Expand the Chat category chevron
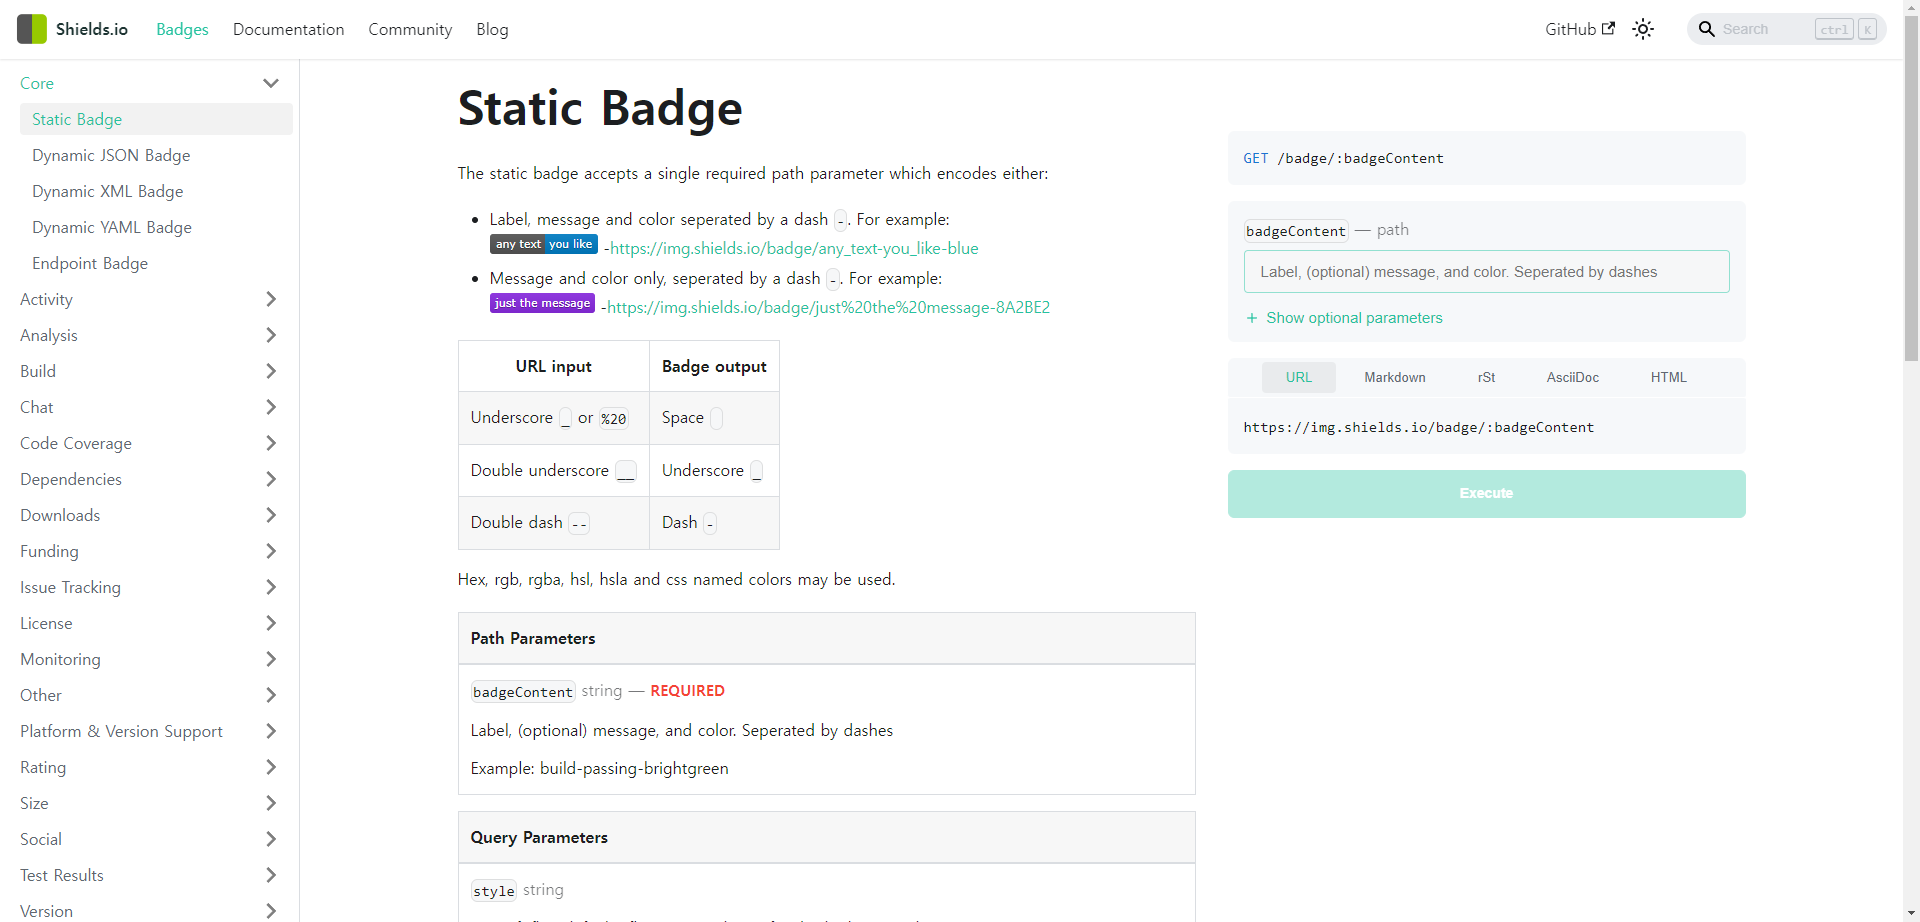Image resolution: width=1920 pixels, height=922 pixels. click(x=270, y=407)
